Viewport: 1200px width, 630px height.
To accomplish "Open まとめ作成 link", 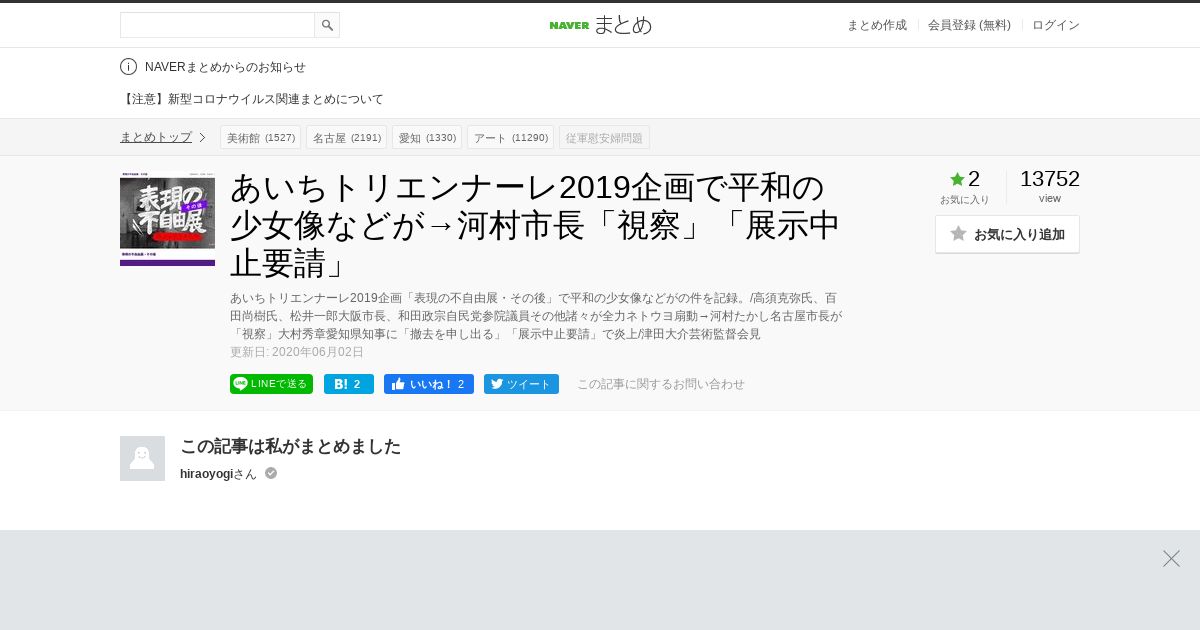I will (x=877, y=25).
